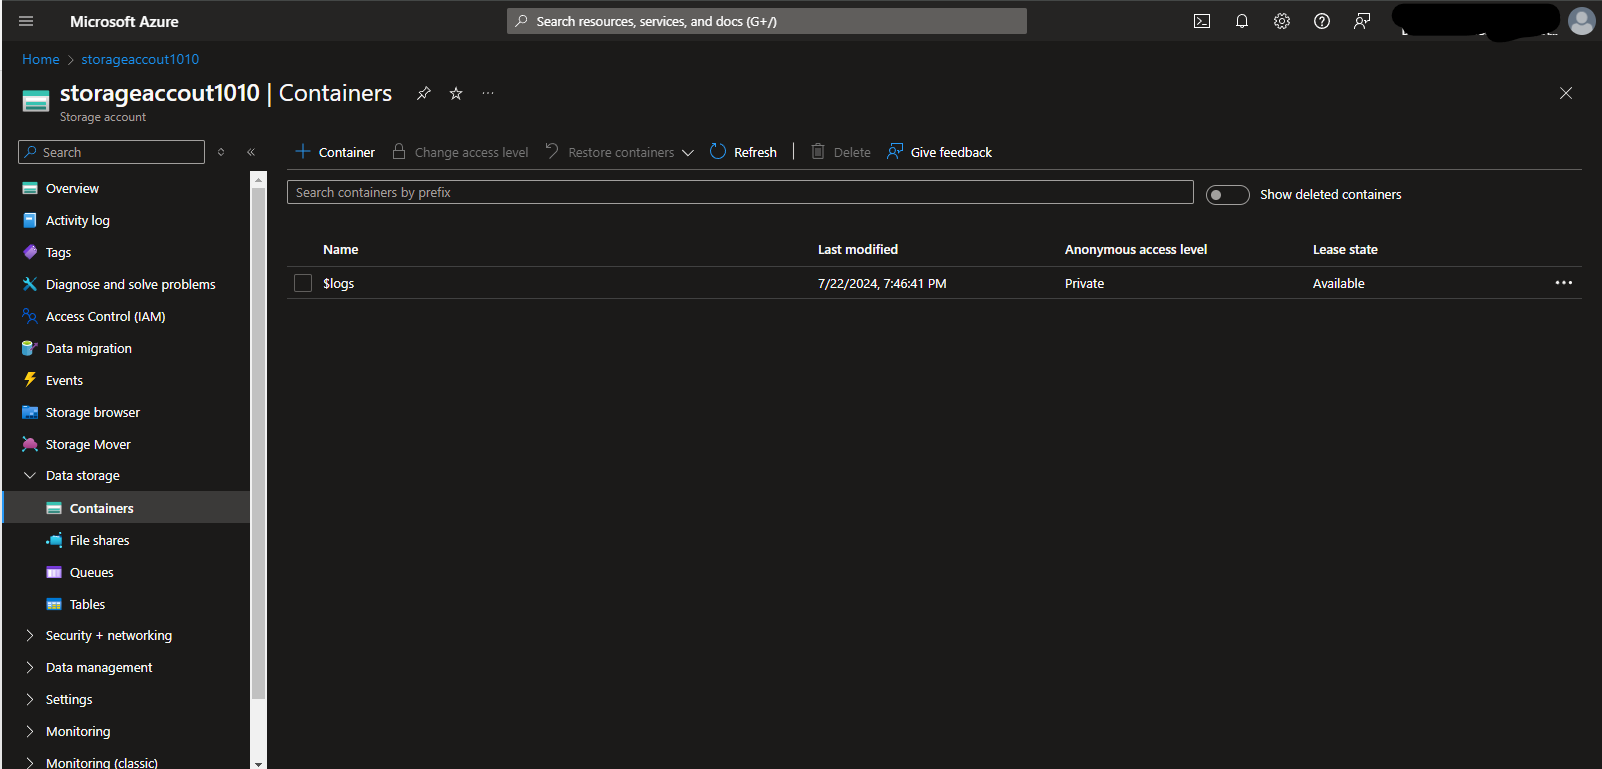1602x769 pixels.
Task: Expand the Monitoring (classic) section
Action: click(x=30, y=762)
